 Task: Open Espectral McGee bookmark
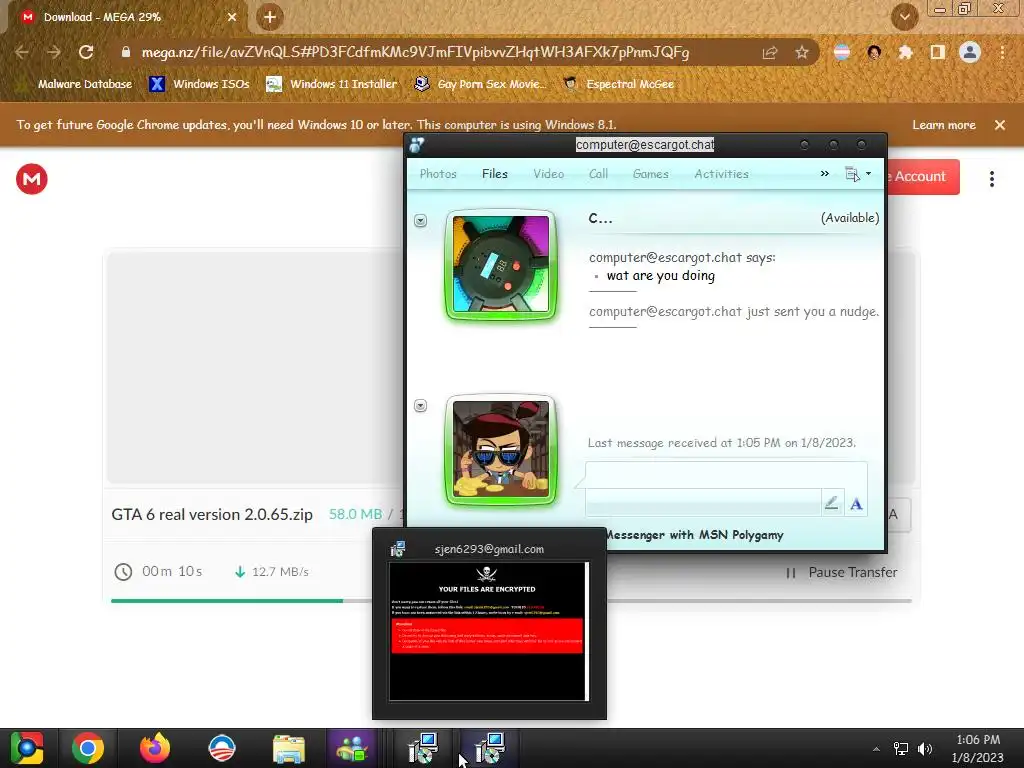(x=619, y=84)
